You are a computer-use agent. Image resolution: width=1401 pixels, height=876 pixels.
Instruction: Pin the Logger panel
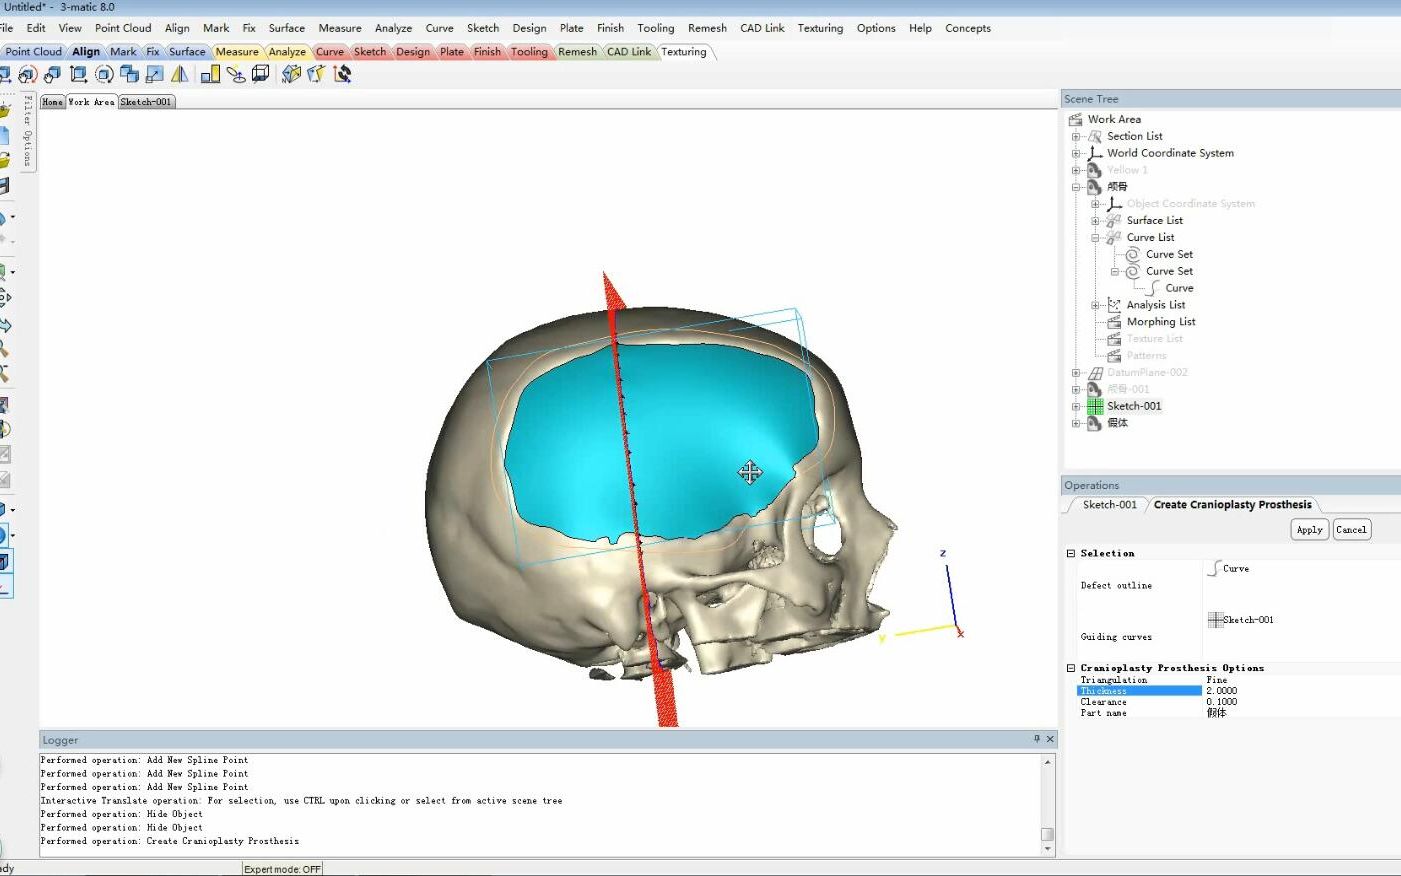click(1037, 739)
